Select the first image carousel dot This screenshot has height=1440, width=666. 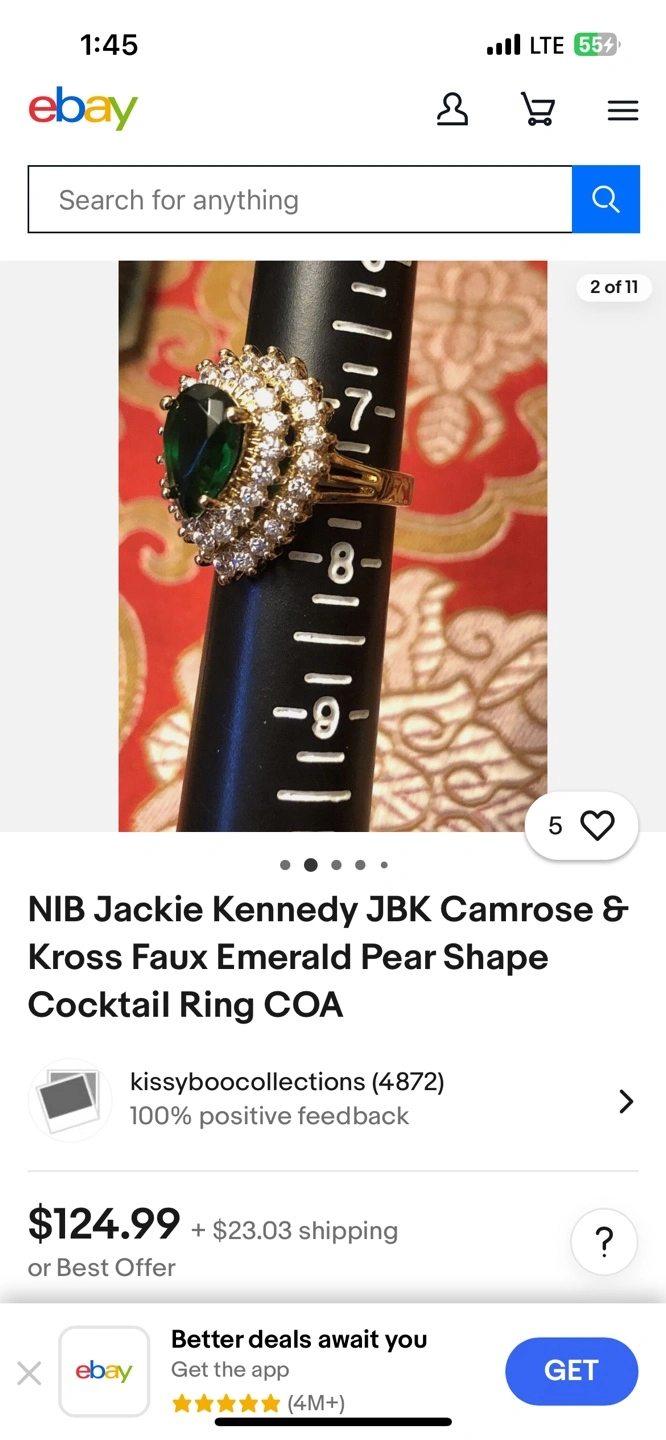tap(285, 865)
